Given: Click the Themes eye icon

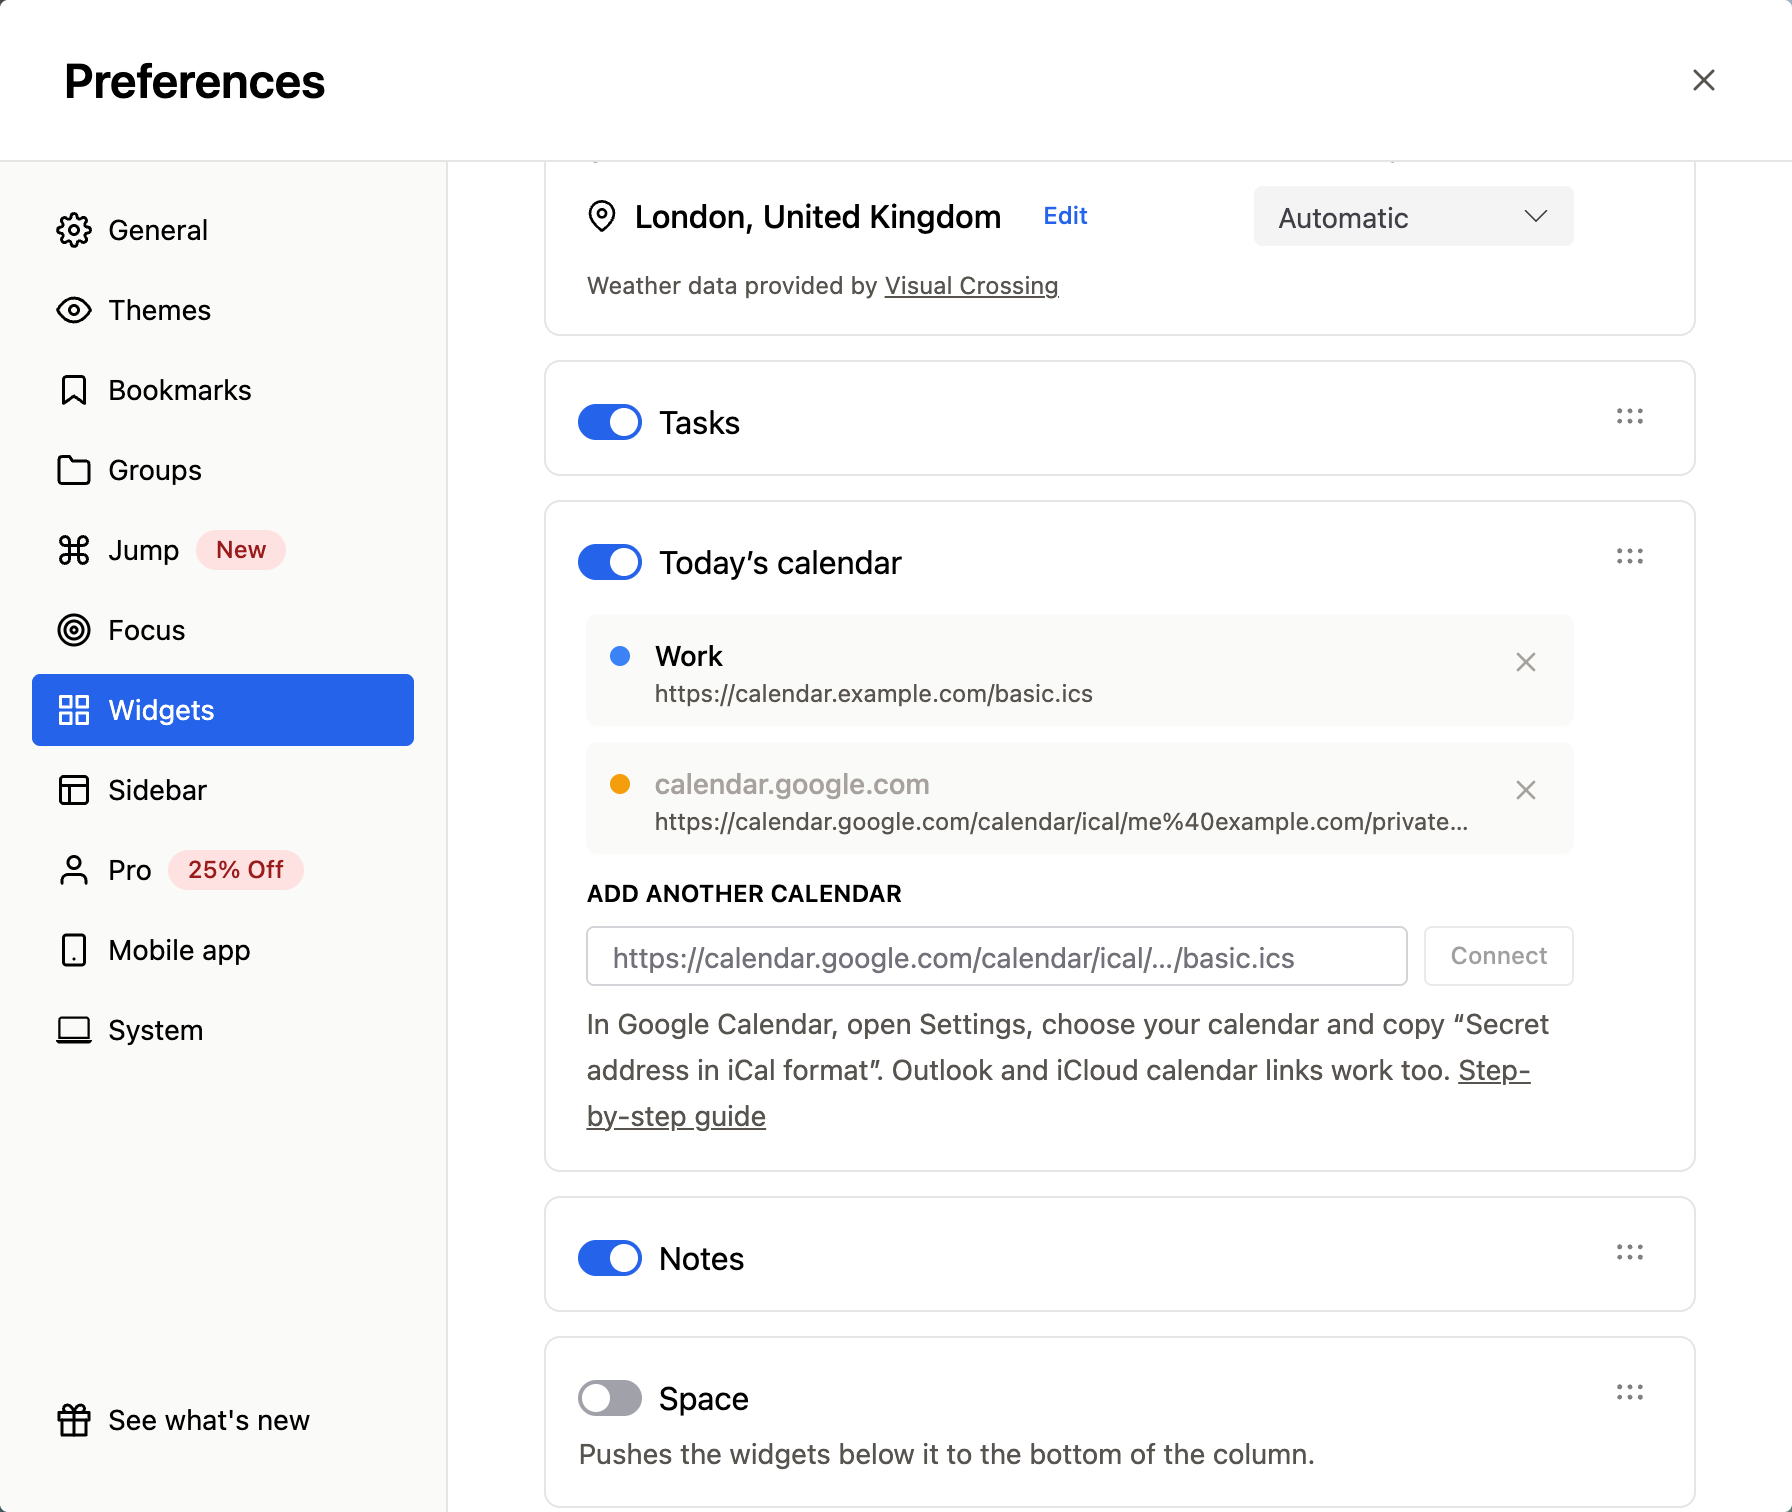Looking at the screenshot, I should coord(74,310).
